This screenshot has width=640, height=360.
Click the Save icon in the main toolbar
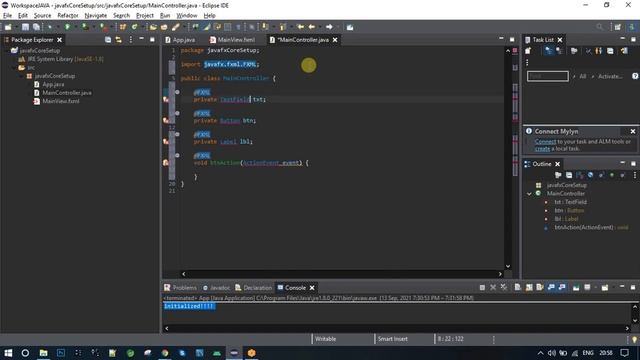coord(25,27)
